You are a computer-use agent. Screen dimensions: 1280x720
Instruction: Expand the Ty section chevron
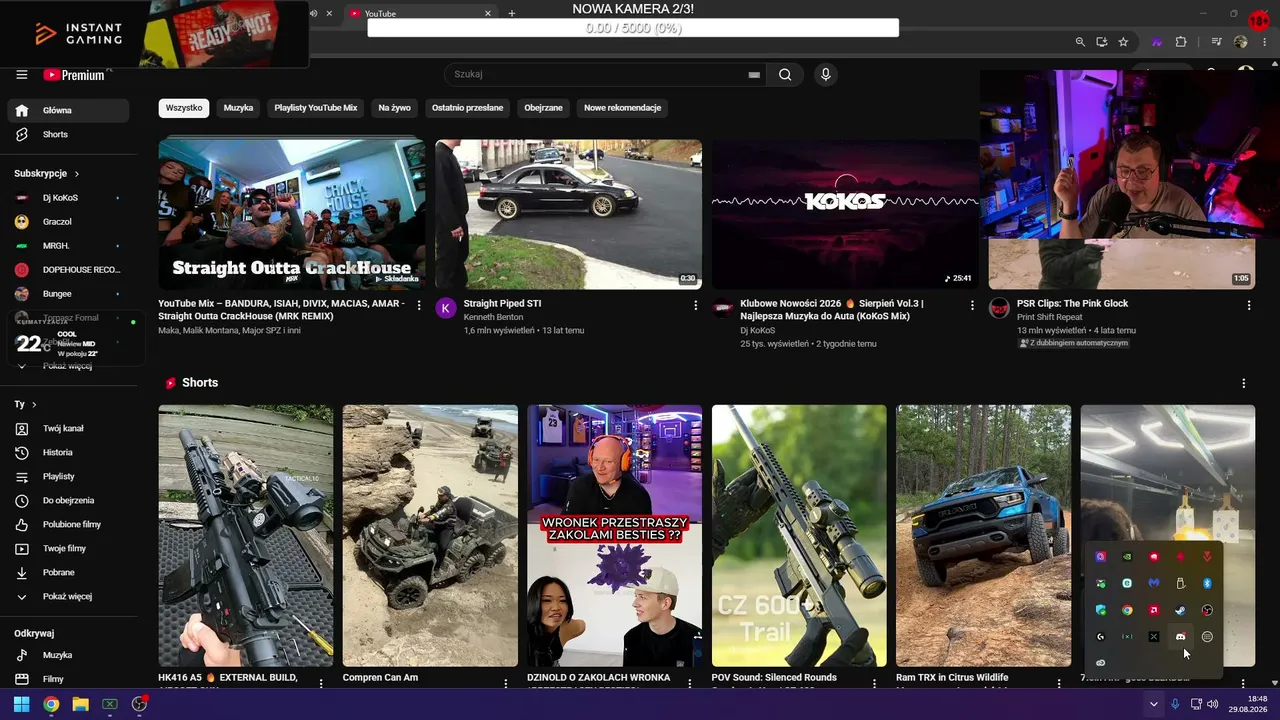34,404
